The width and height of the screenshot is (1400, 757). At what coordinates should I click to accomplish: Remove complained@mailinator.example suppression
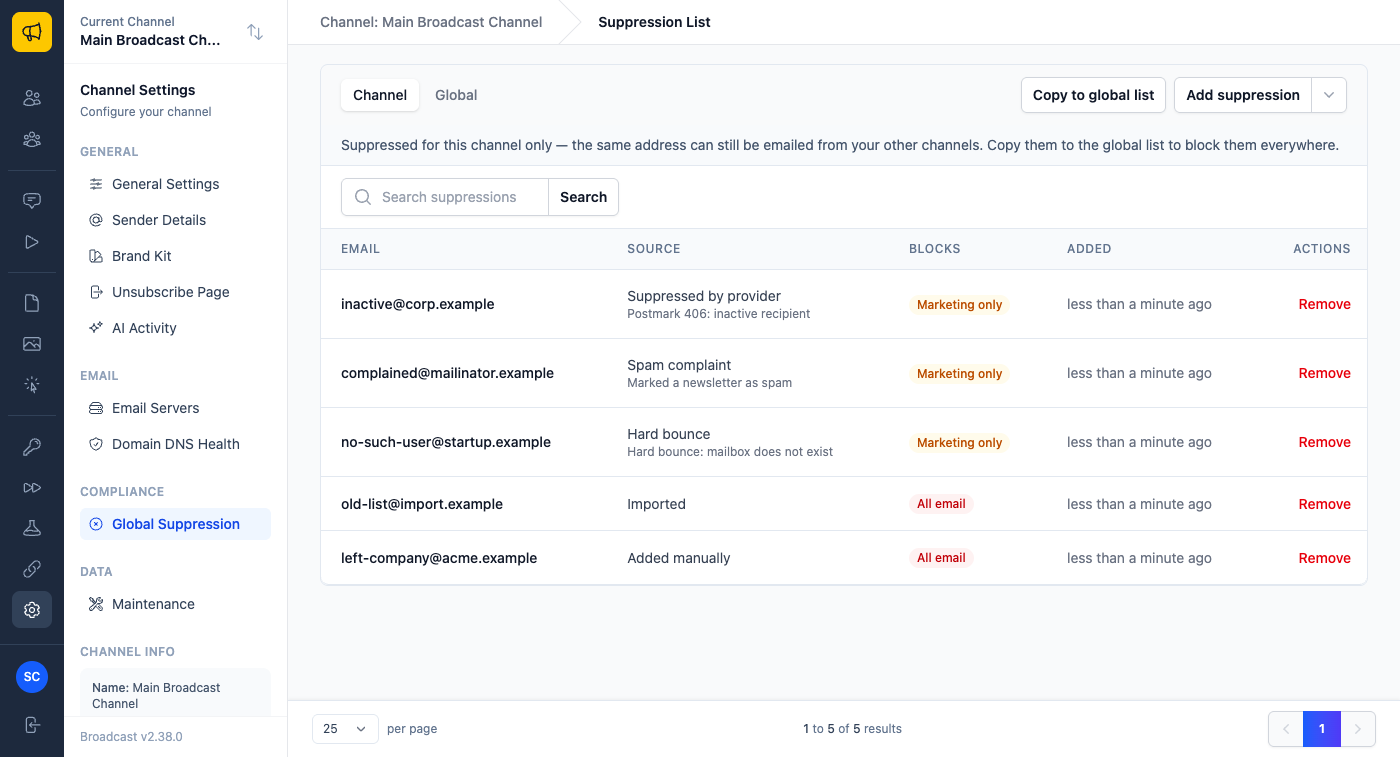coord(1324,373)
